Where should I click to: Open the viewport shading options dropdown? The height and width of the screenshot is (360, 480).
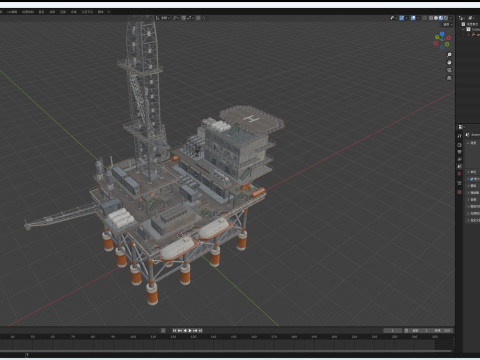click(451, 18)
